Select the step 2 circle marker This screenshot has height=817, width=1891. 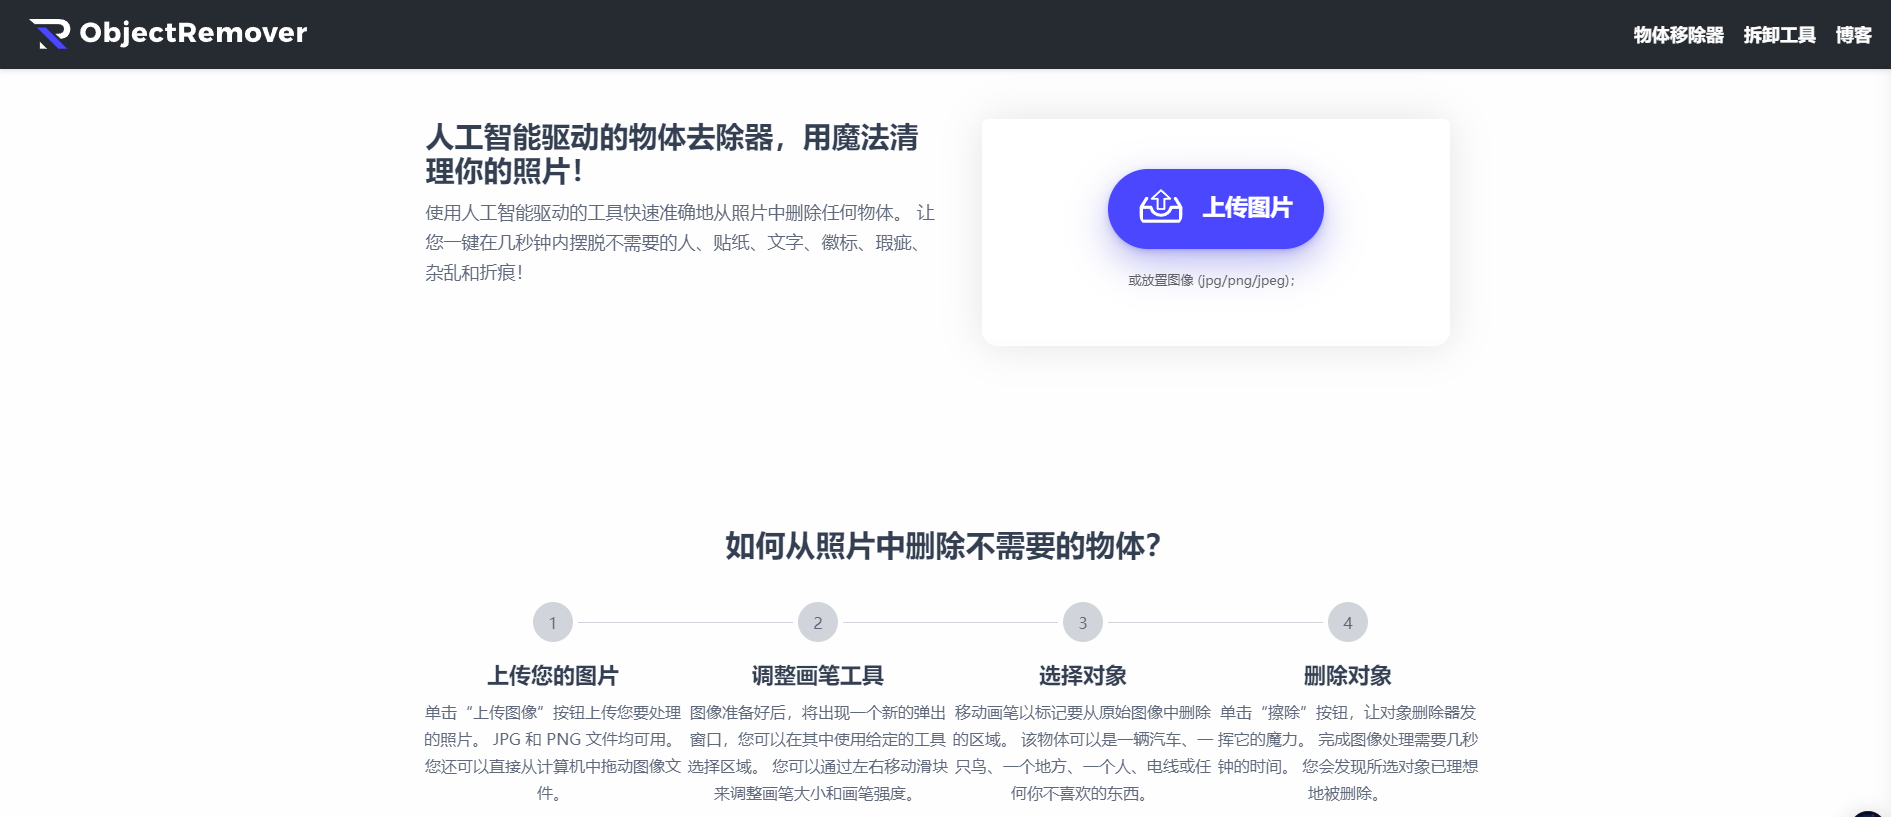click(x=817, y=623)
